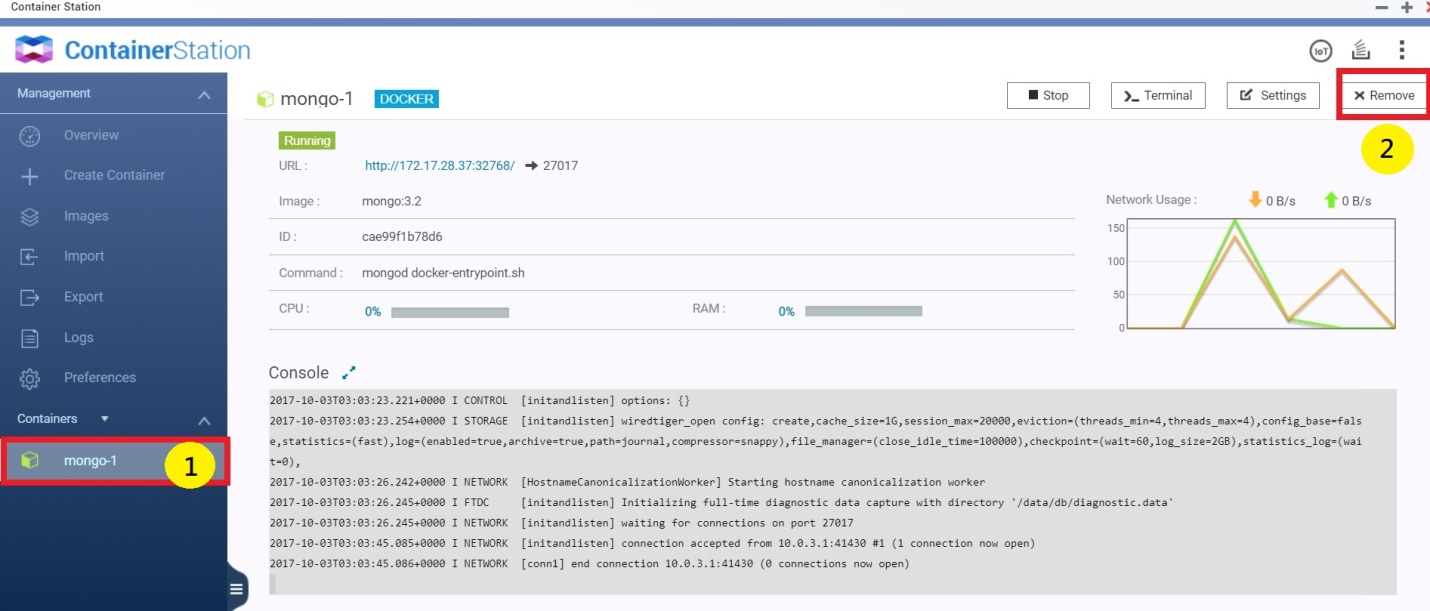1430x611 pixels.
Task: Click the Overview gauge icon
Action: click(x=30, y=135)
